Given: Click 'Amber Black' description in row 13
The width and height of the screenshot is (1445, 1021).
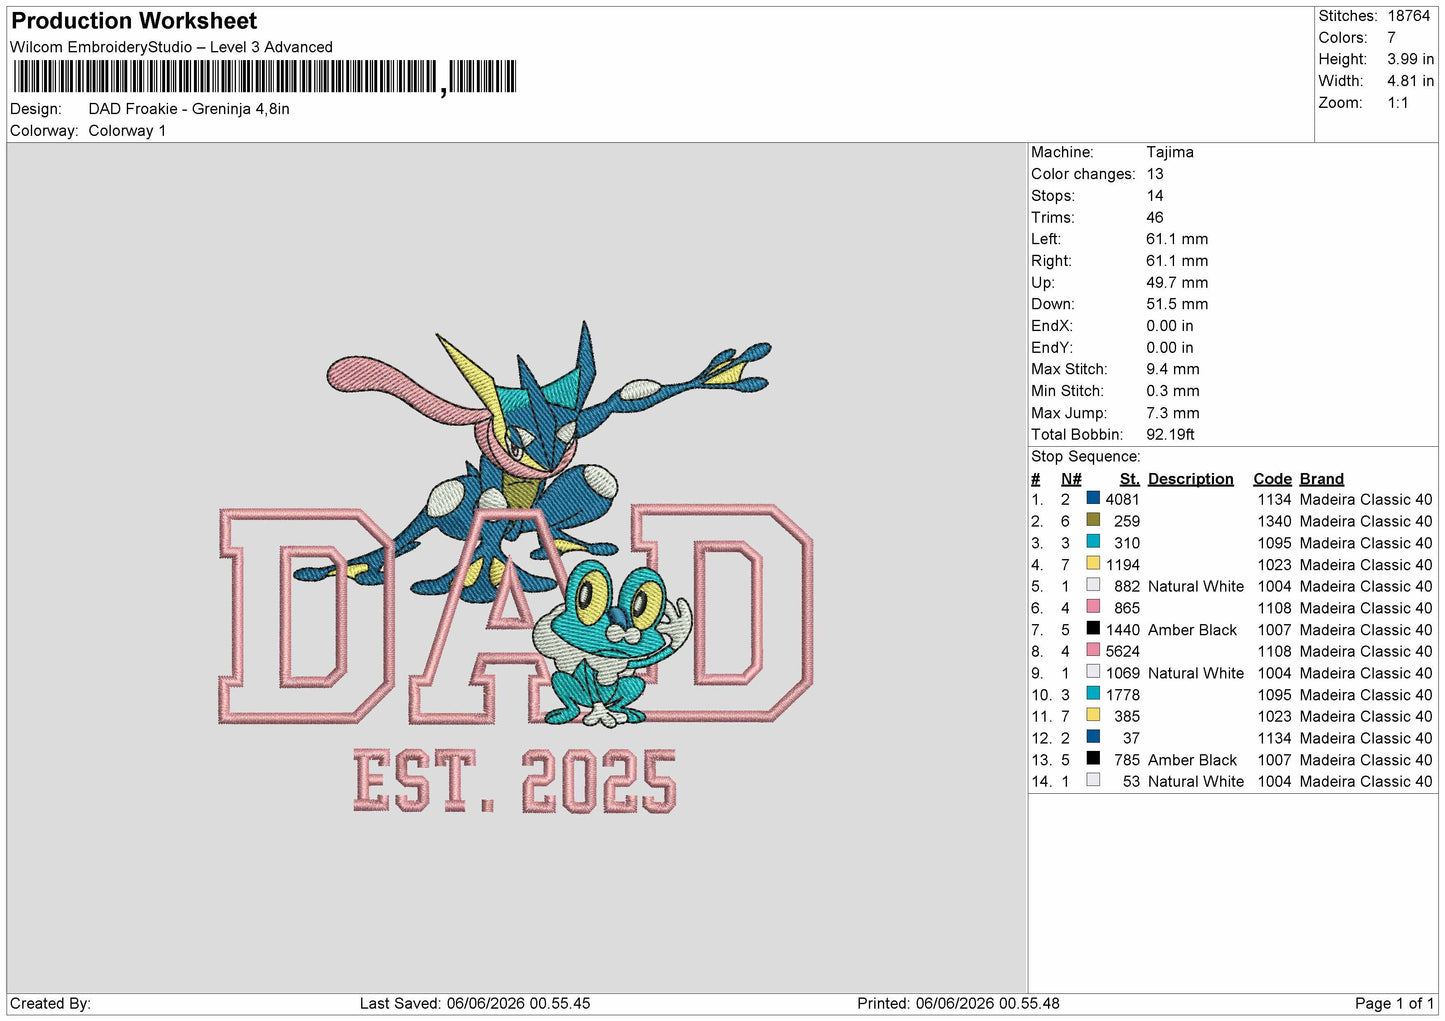Looking at the screenshot, I should (1192, 760).
